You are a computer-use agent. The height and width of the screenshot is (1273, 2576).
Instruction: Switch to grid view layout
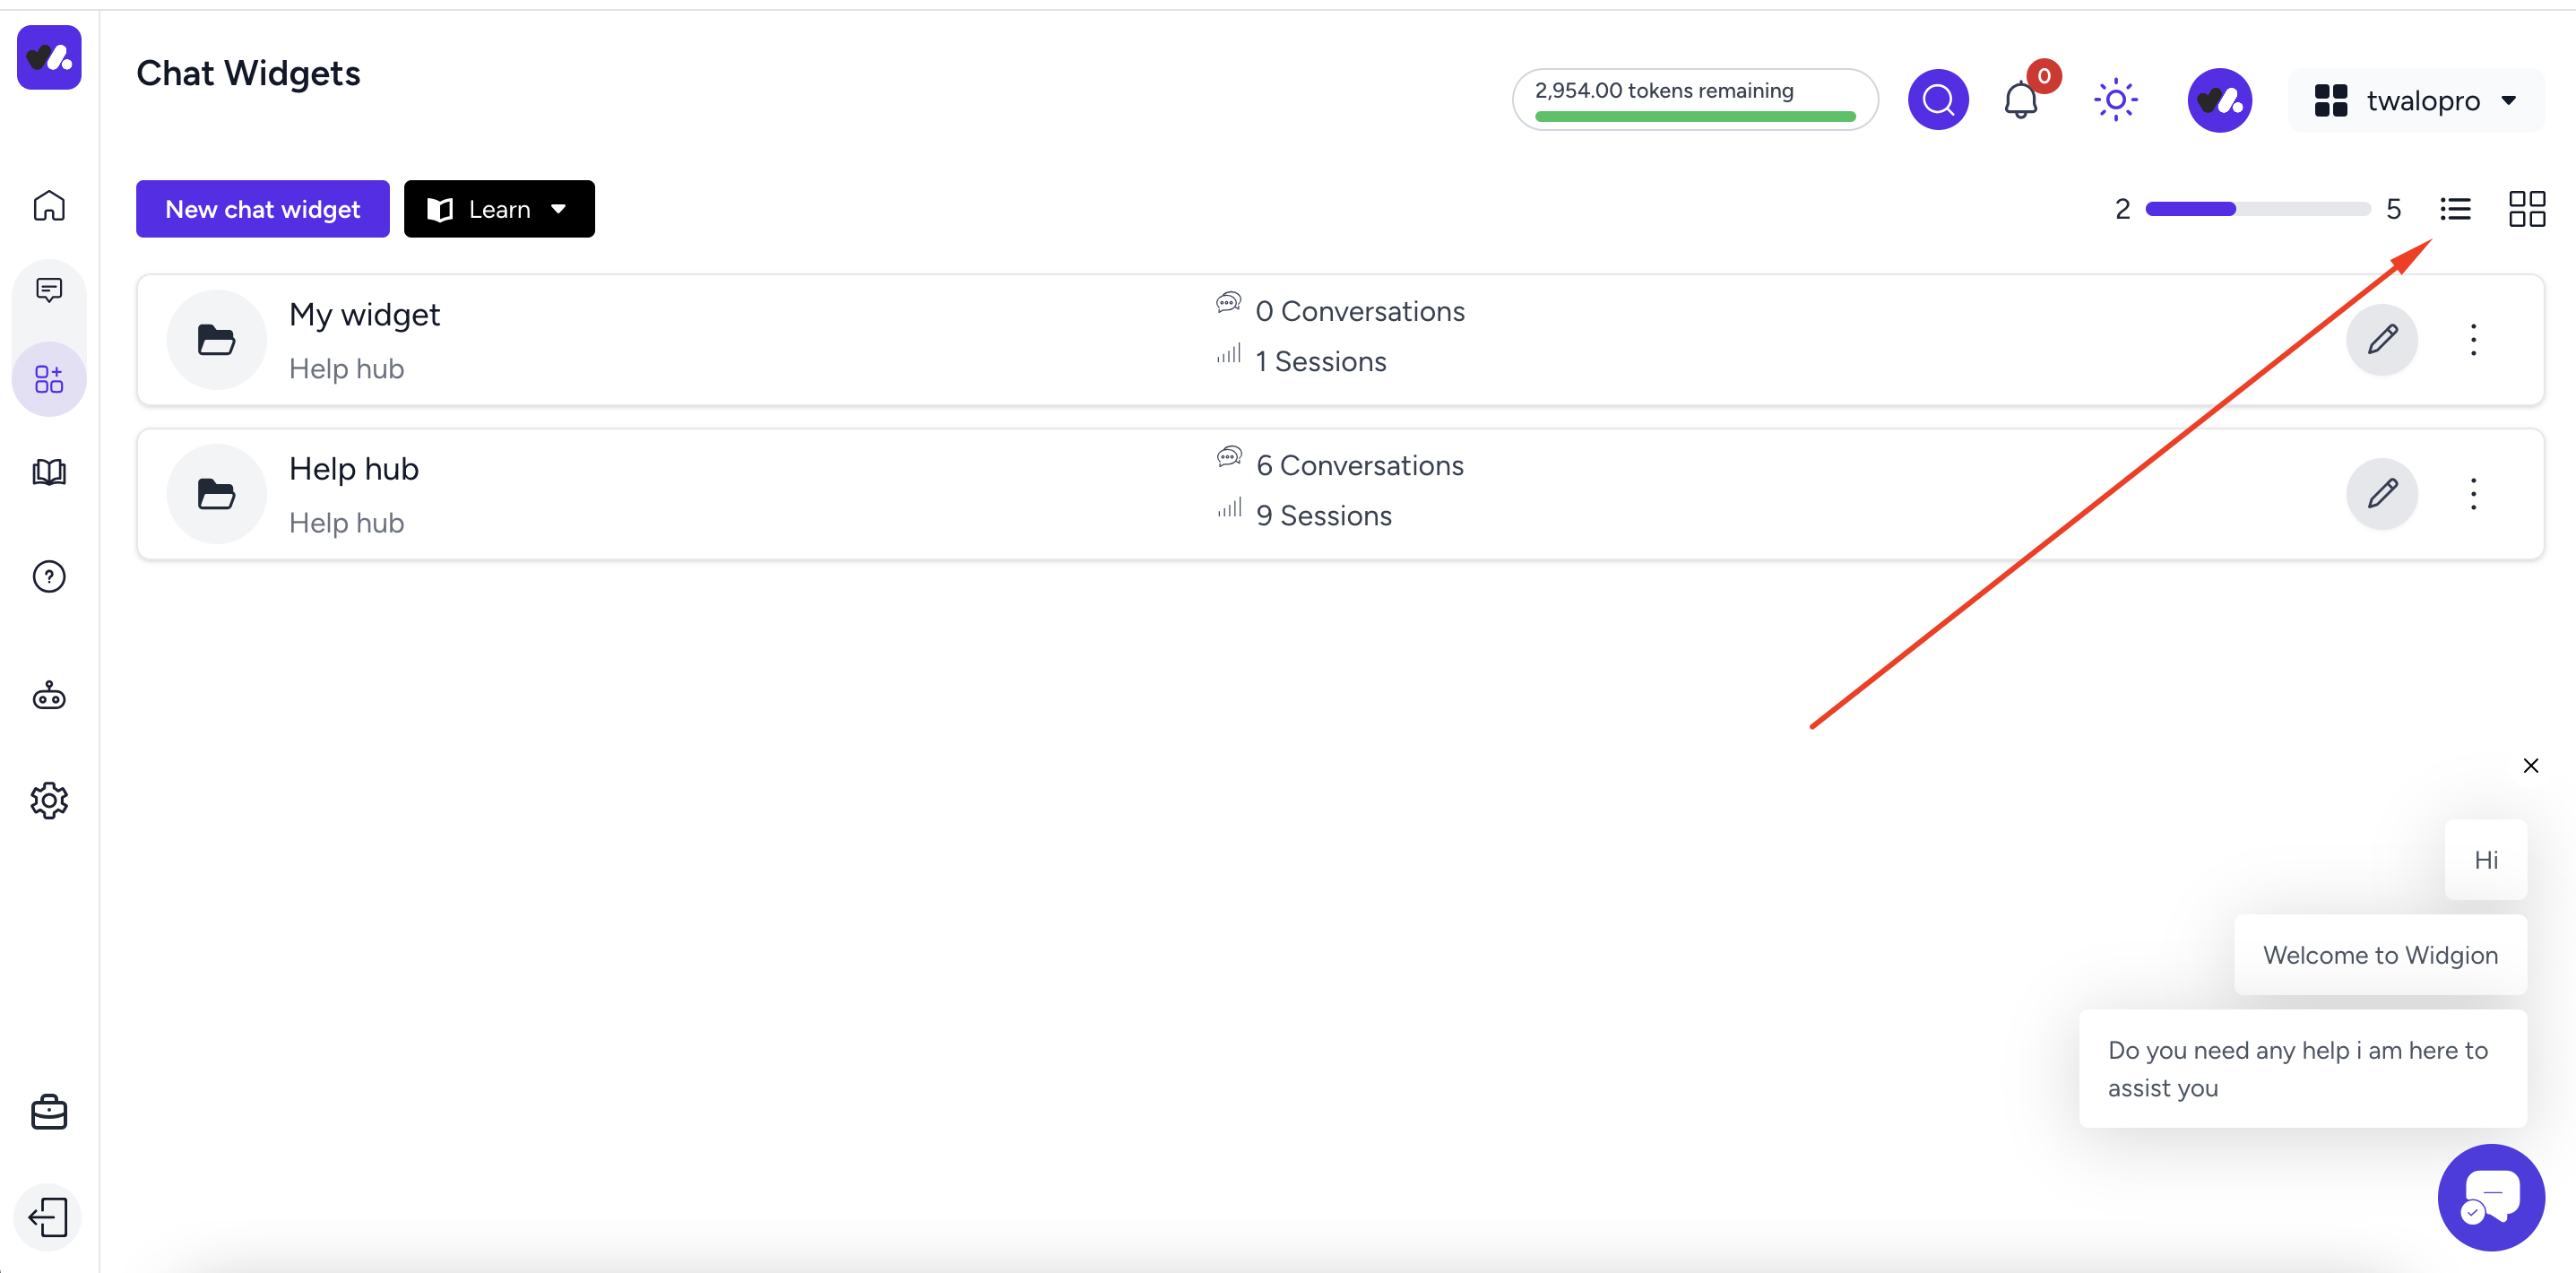tap(2526, 209)
